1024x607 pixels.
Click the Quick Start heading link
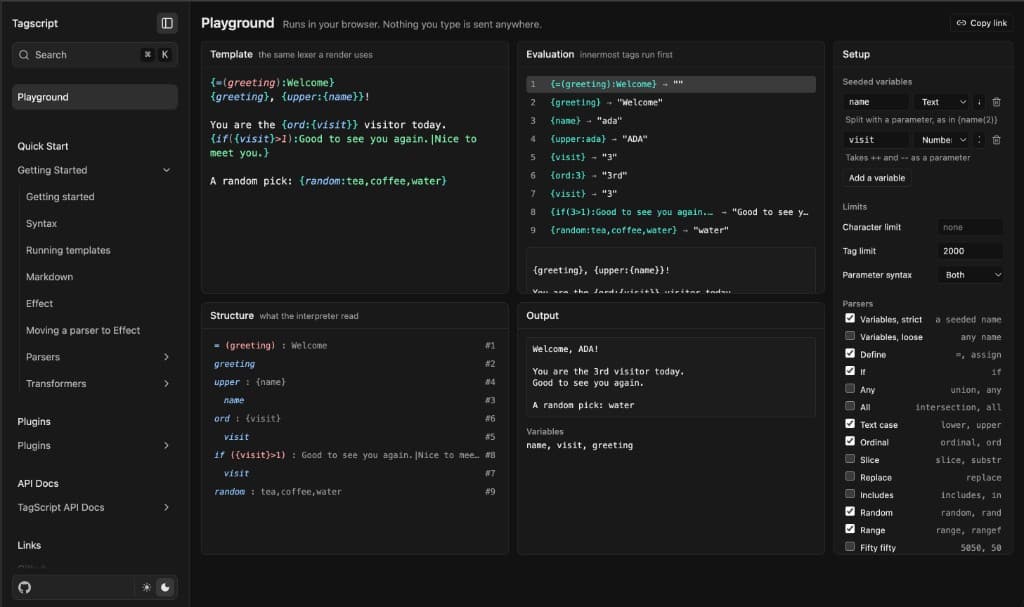point(42,146)
